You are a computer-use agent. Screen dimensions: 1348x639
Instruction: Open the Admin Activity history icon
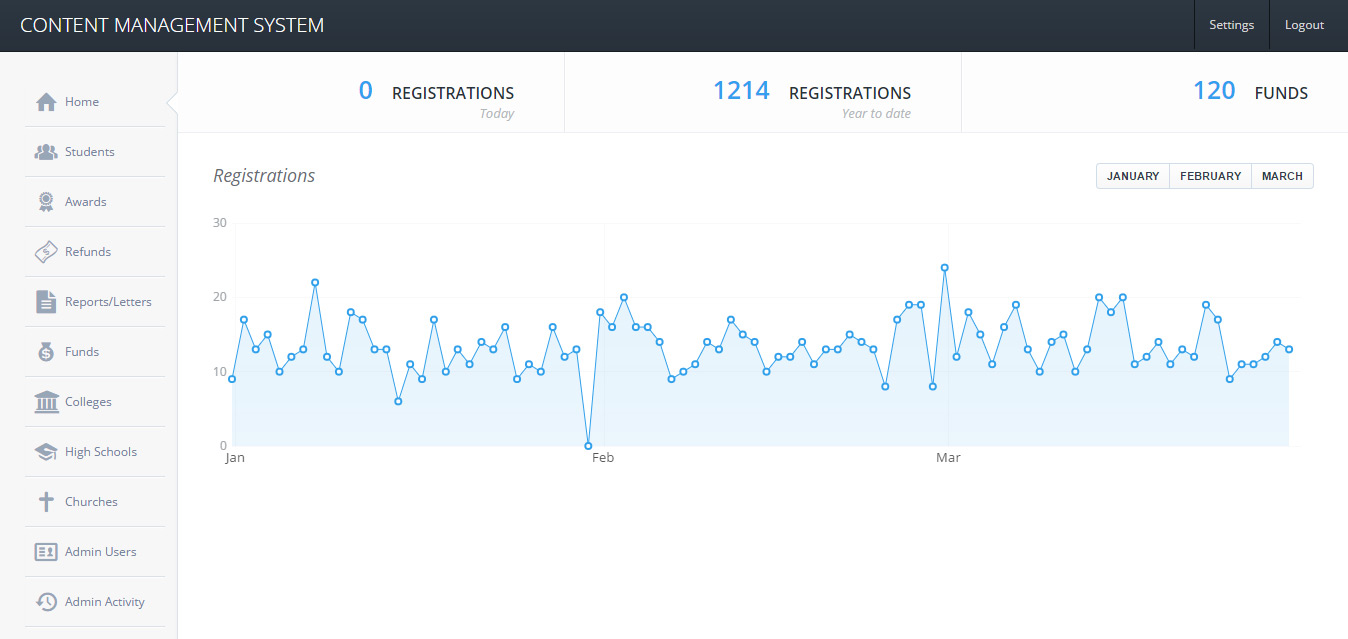46,602
